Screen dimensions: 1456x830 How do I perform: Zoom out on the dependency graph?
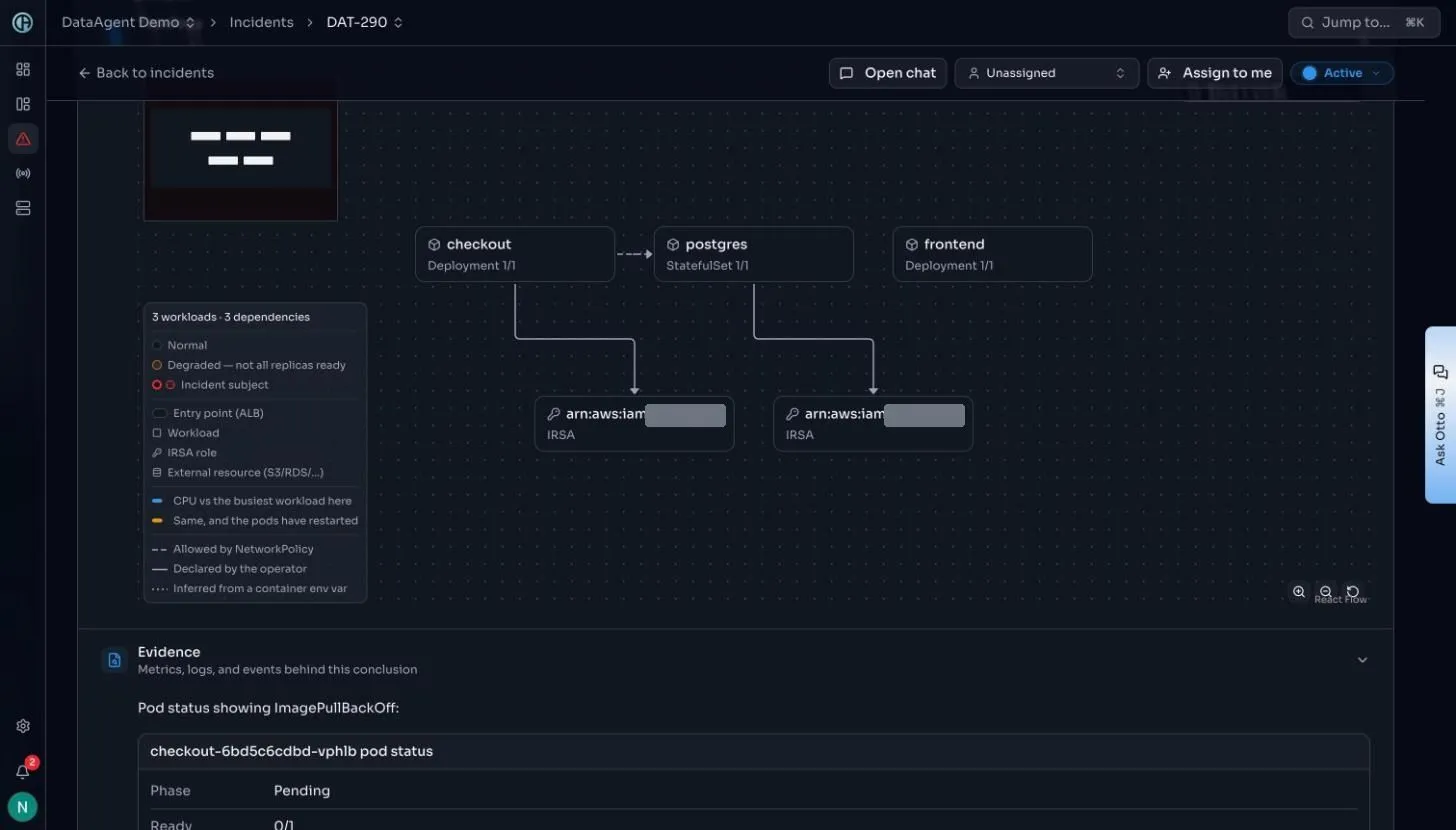[x=1326, y=592]
